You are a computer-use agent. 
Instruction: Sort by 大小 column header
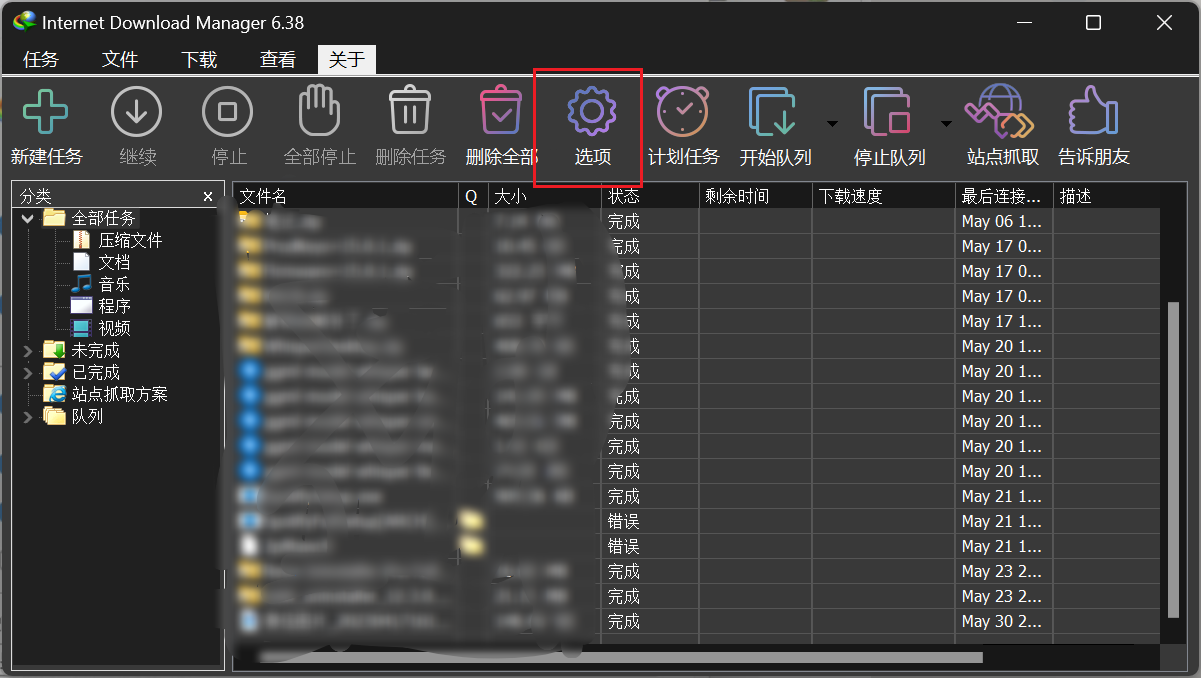coord(544,197)
